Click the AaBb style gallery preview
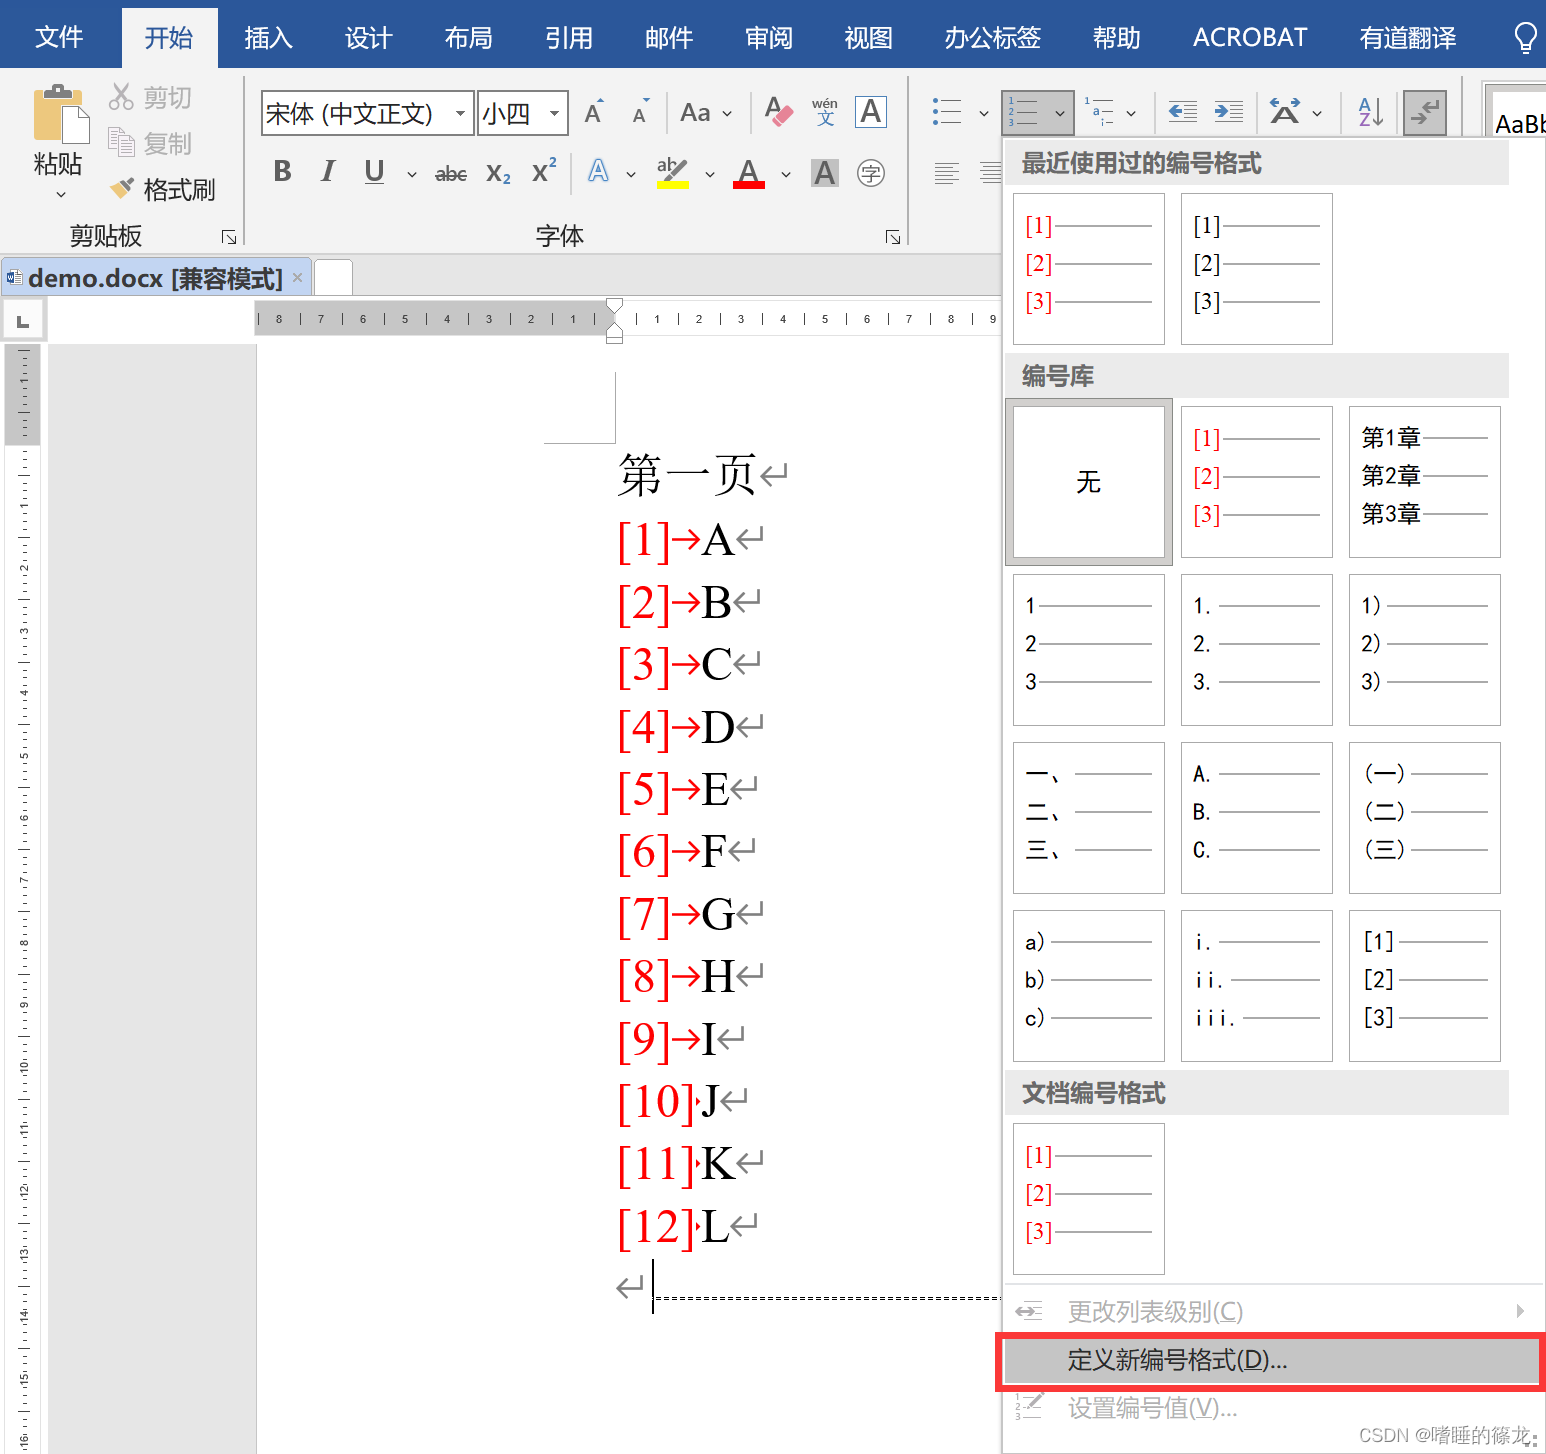 coord(1518,113)
